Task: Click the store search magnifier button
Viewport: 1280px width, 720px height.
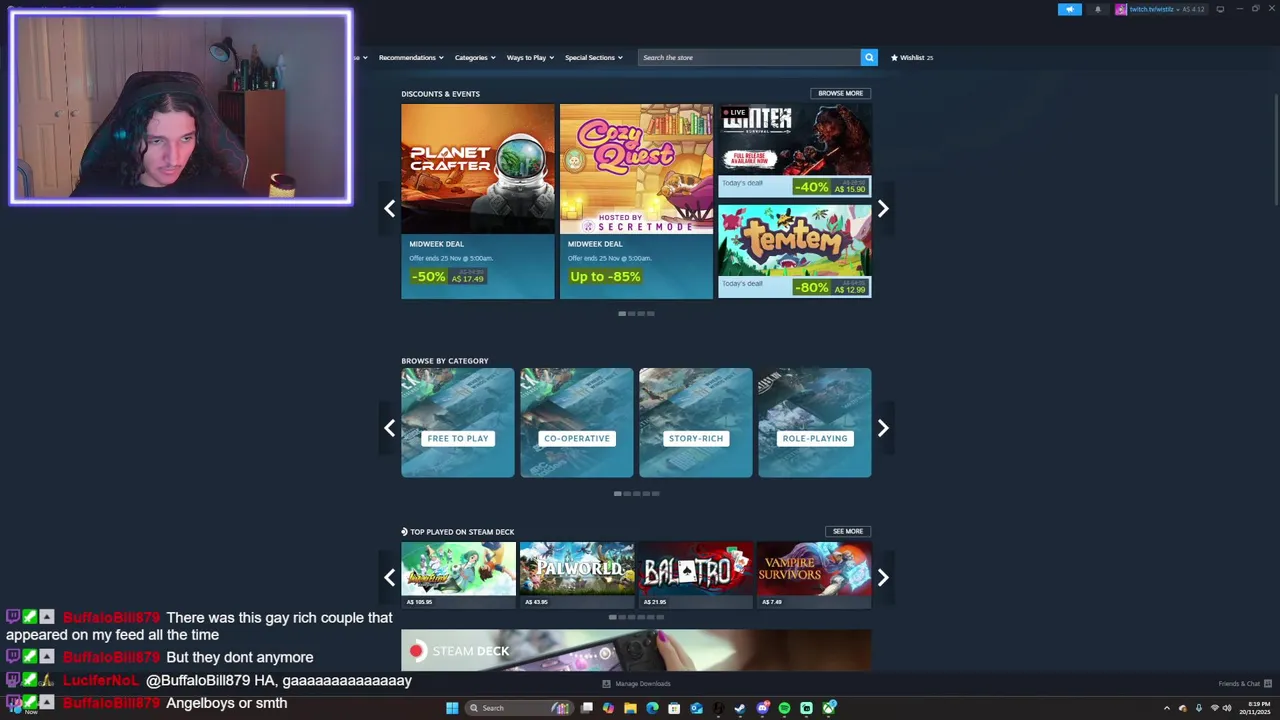Action: (x=869, y=57)
